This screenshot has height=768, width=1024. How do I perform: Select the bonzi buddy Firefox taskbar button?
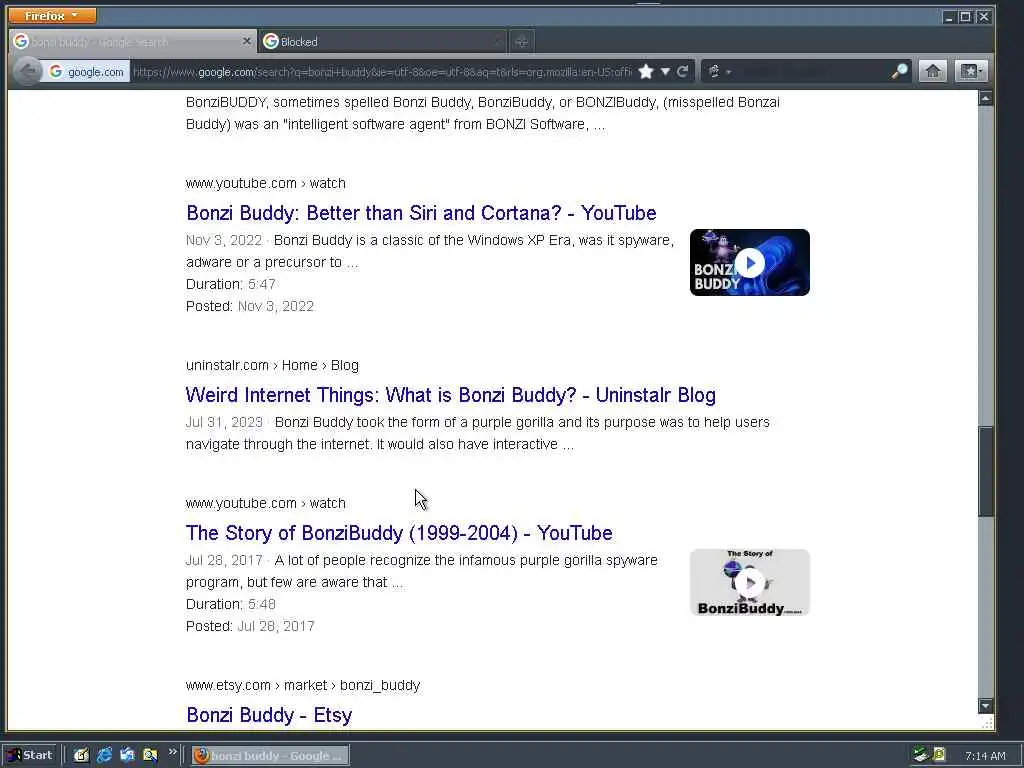point(270,756)
